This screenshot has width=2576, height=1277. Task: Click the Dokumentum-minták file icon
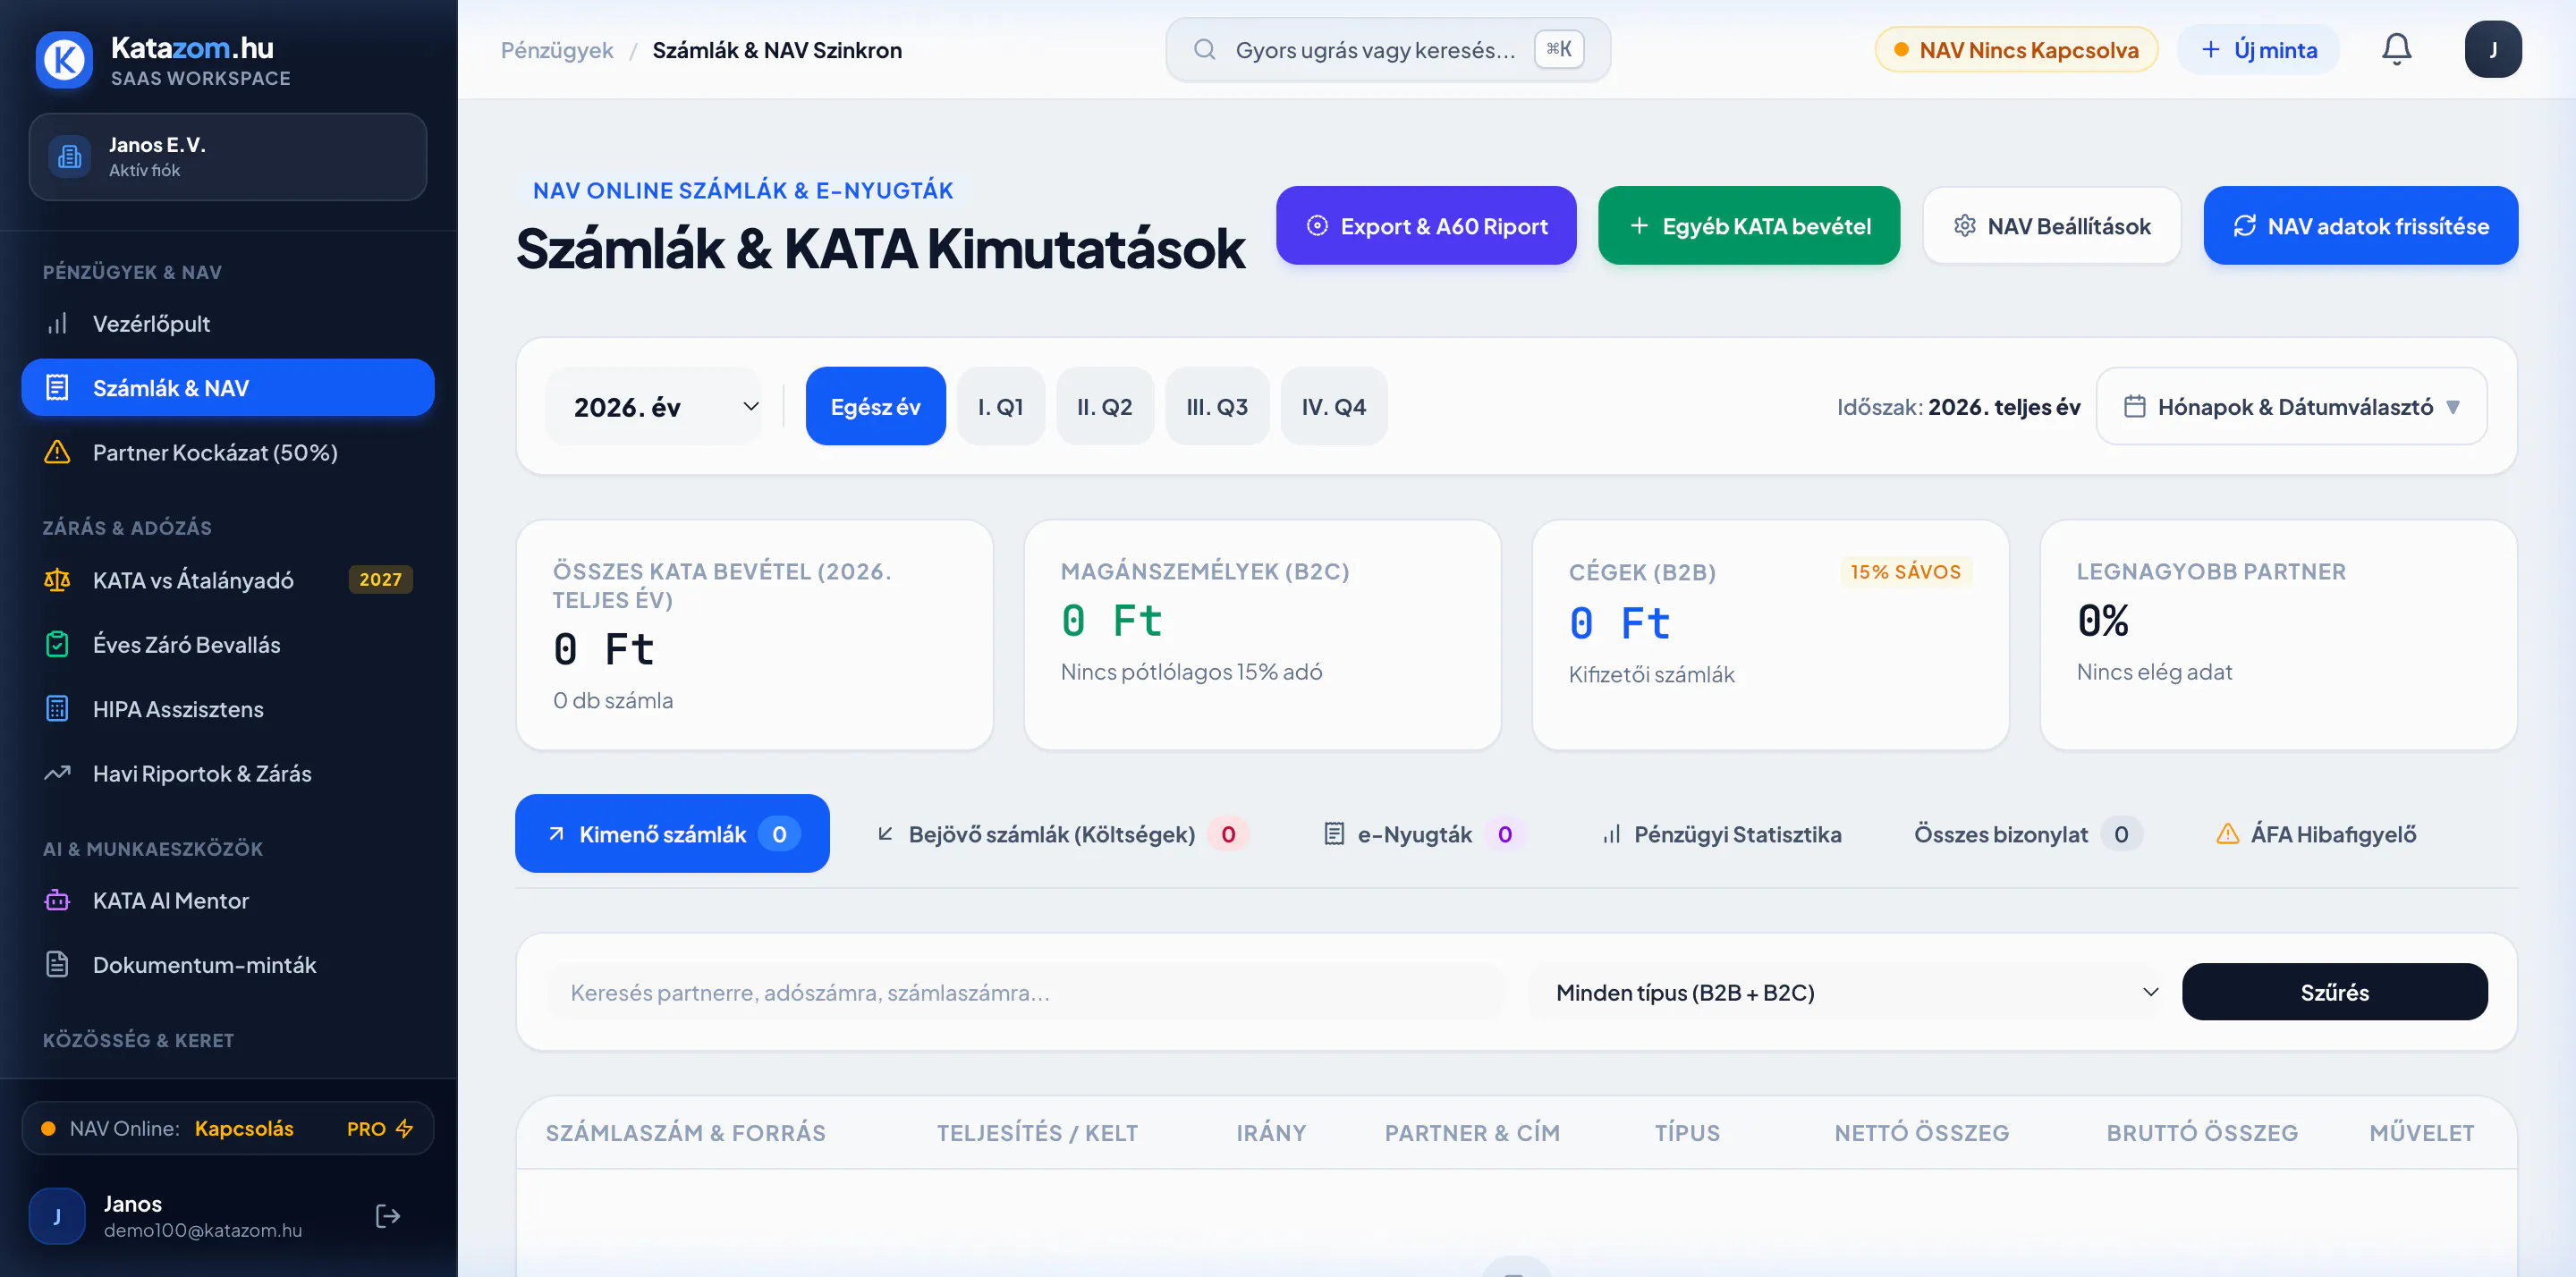pyautogui.click(x=57, y=964)
